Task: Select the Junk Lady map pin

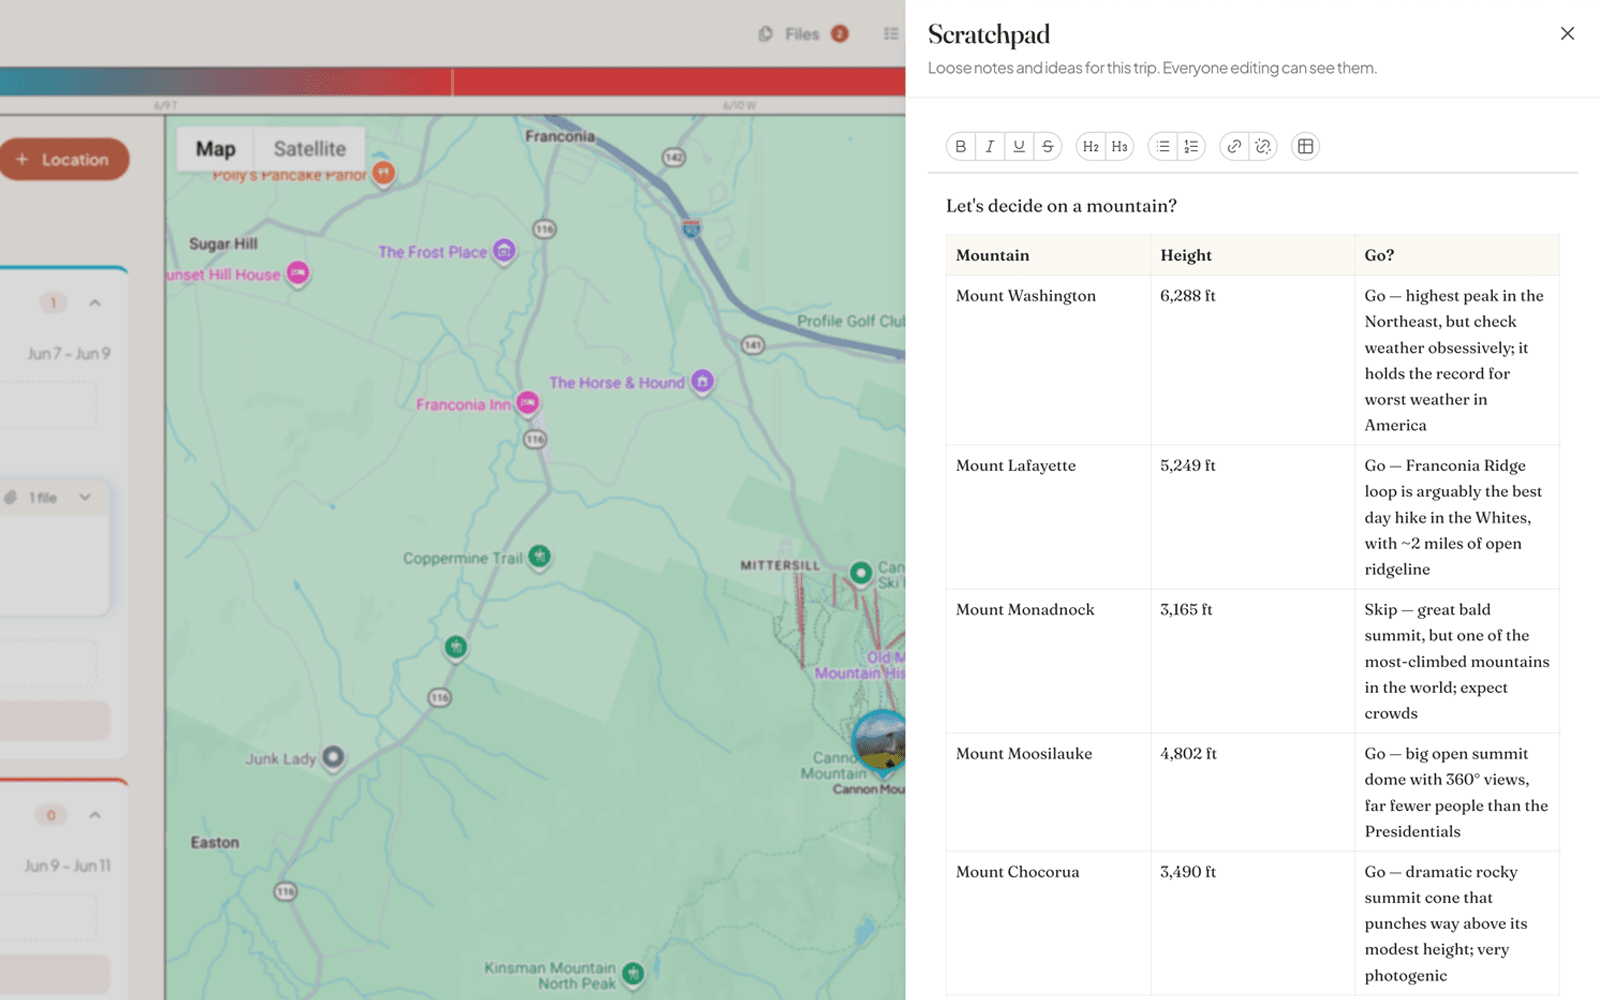Action: click(x=333, y=758)
